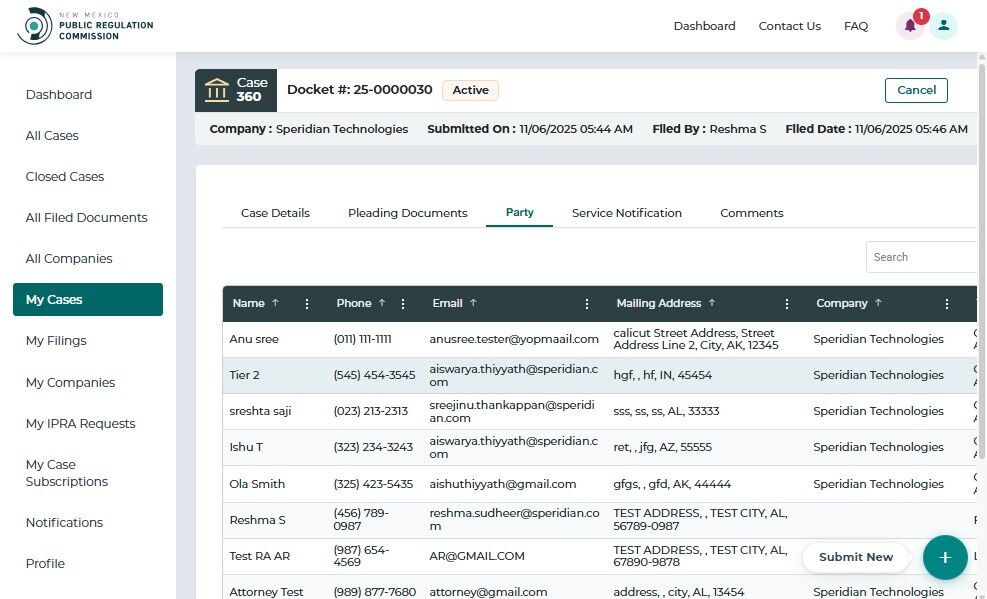Switch to the Pleading Documents tab
The image size is (987, 599).
point(408,213)
